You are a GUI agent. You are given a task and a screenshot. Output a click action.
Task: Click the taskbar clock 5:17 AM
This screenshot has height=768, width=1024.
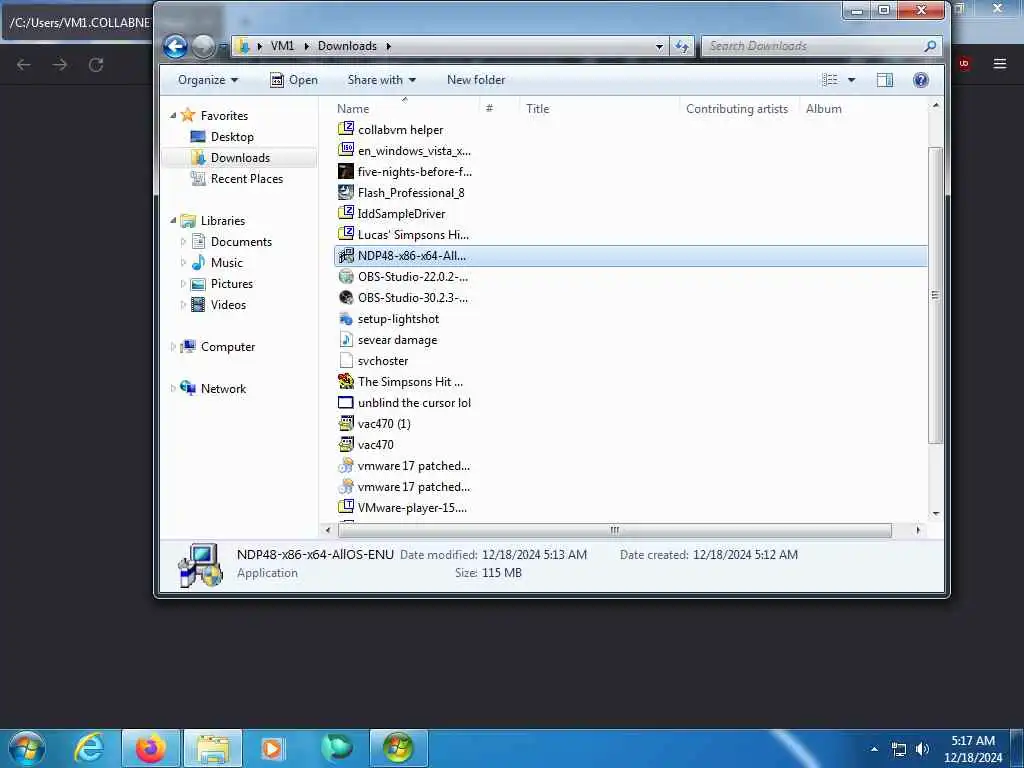[973, 741]
